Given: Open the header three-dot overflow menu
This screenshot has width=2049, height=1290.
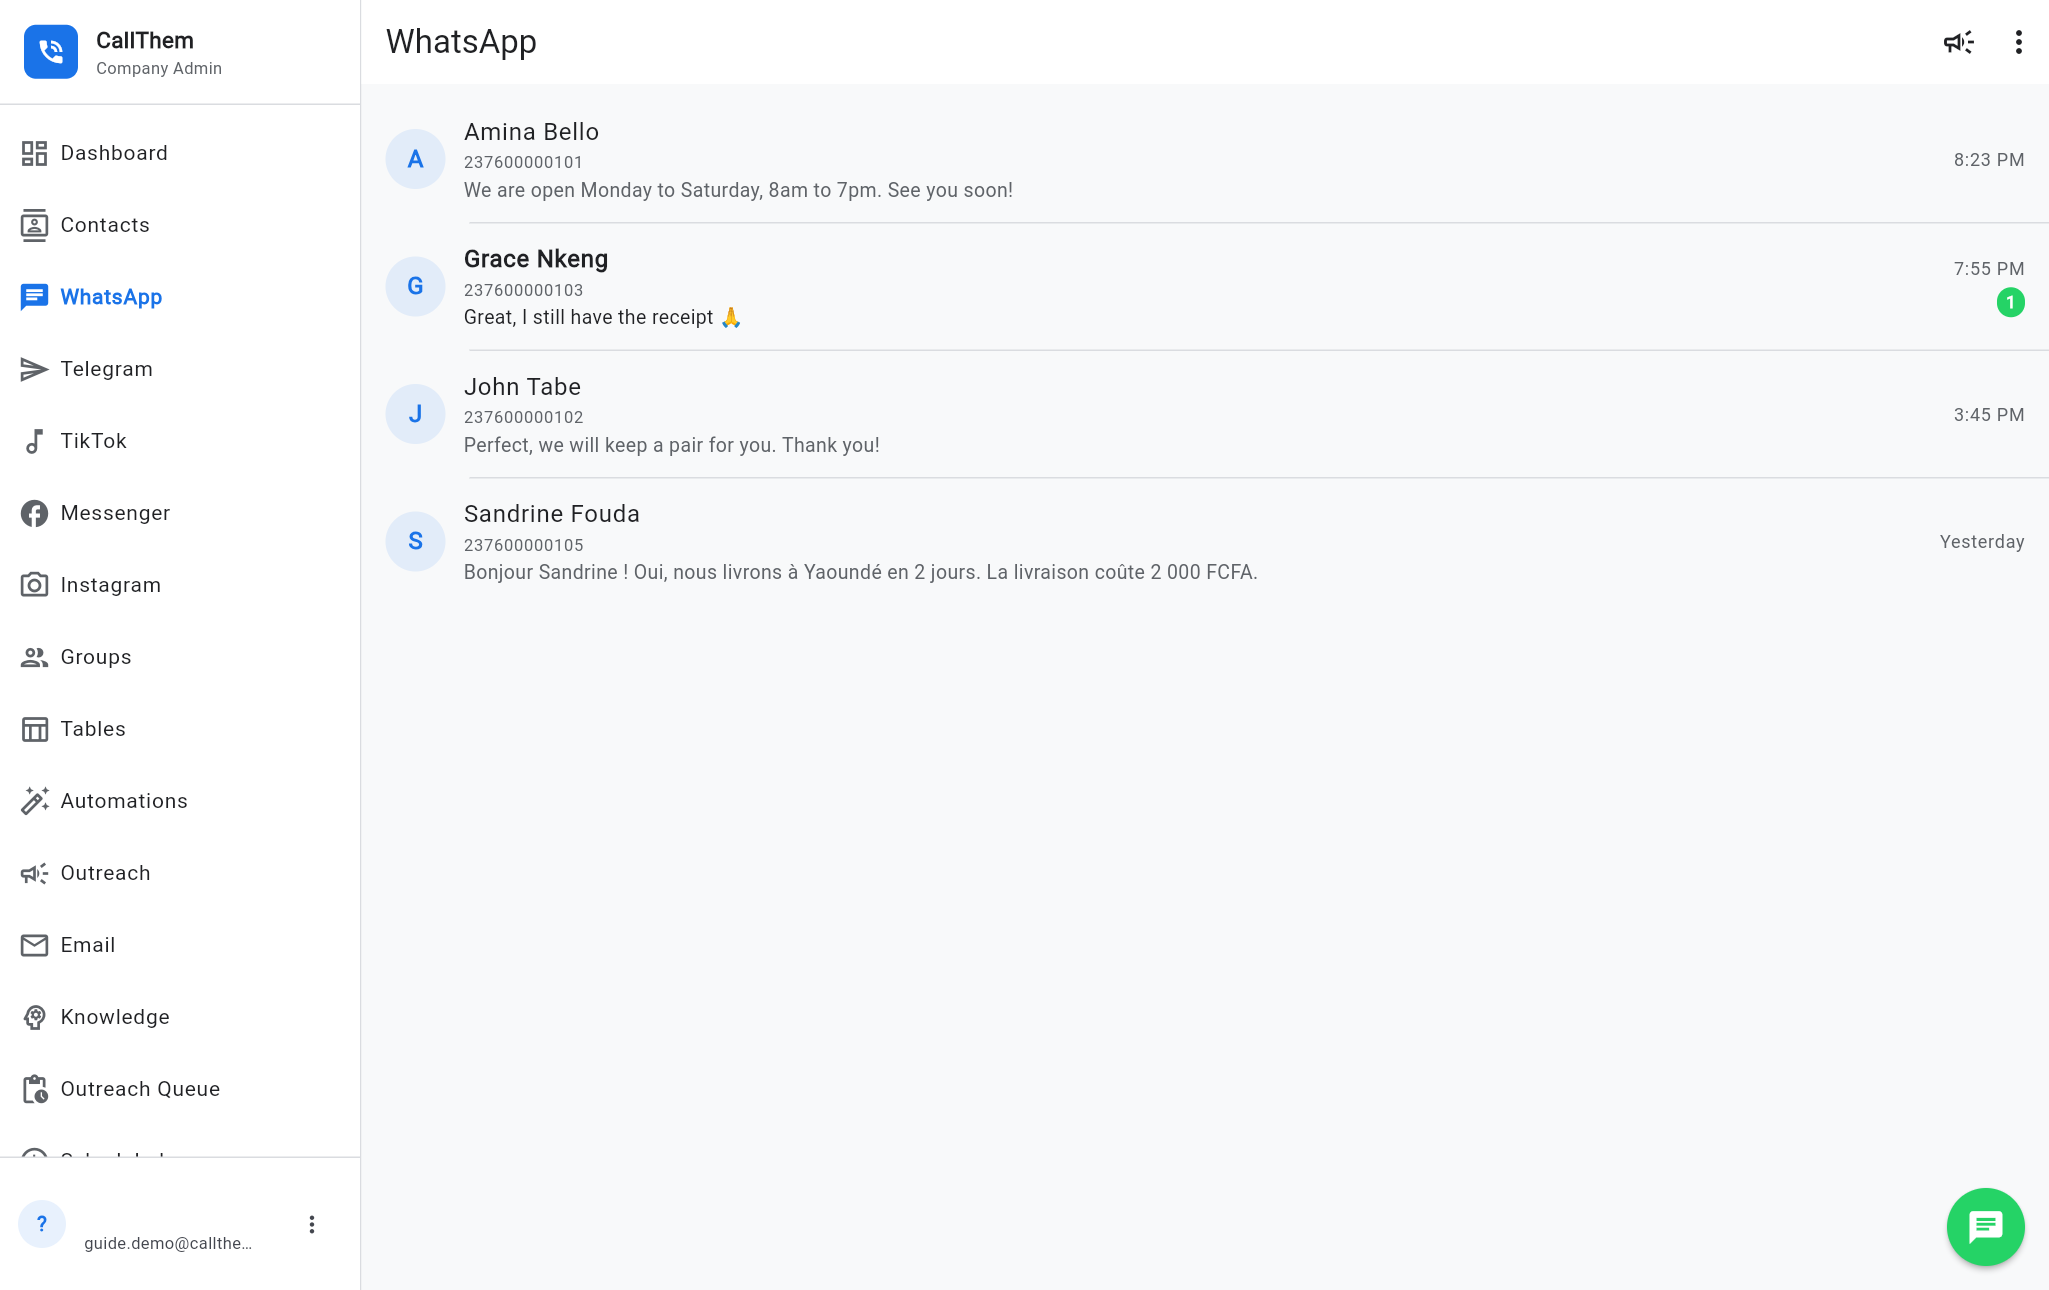Looking at the screenshot, I should click(x=2018, y=42).
